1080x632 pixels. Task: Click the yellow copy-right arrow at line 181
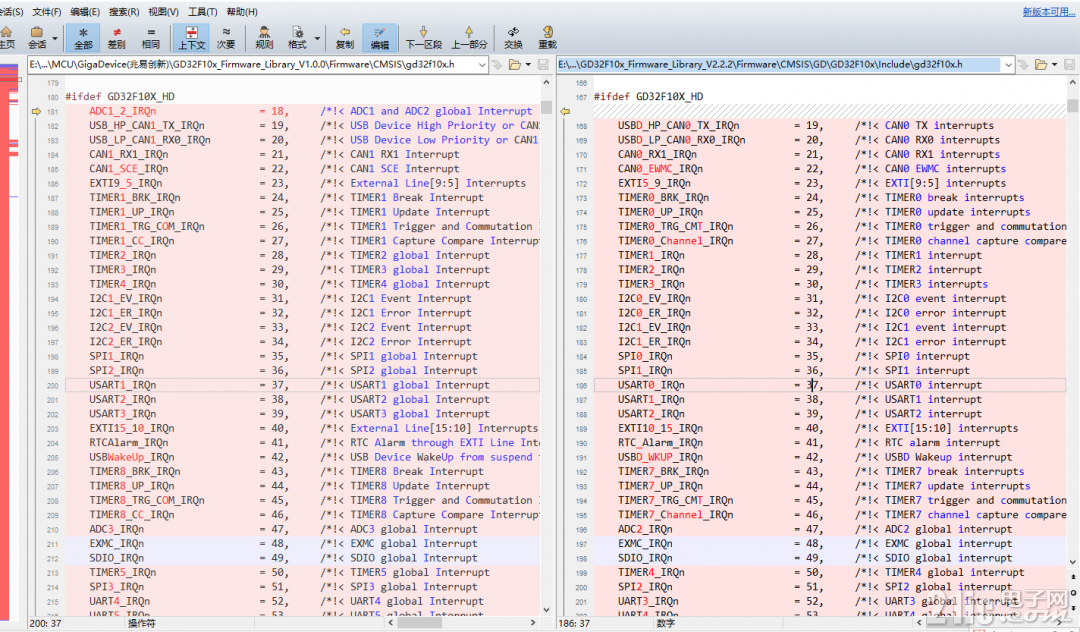tap(37, 111)
